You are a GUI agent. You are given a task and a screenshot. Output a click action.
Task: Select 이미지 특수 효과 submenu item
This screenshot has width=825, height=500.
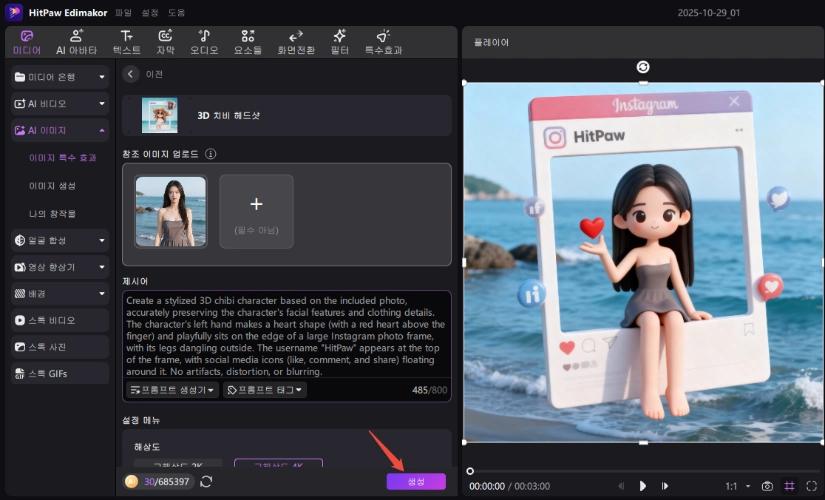[x=63, y=158]
